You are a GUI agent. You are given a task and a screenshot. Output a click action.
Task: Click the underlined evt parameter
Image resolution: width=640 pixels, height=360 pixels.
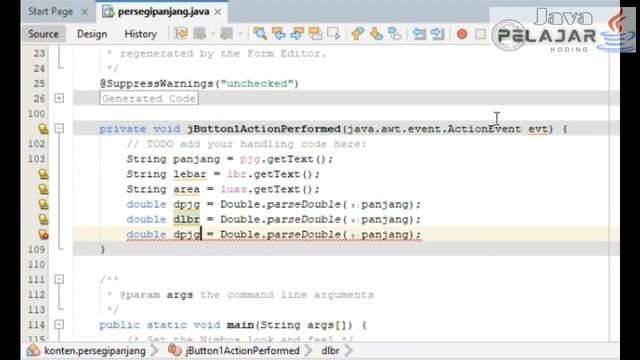(x=538, y=129)
